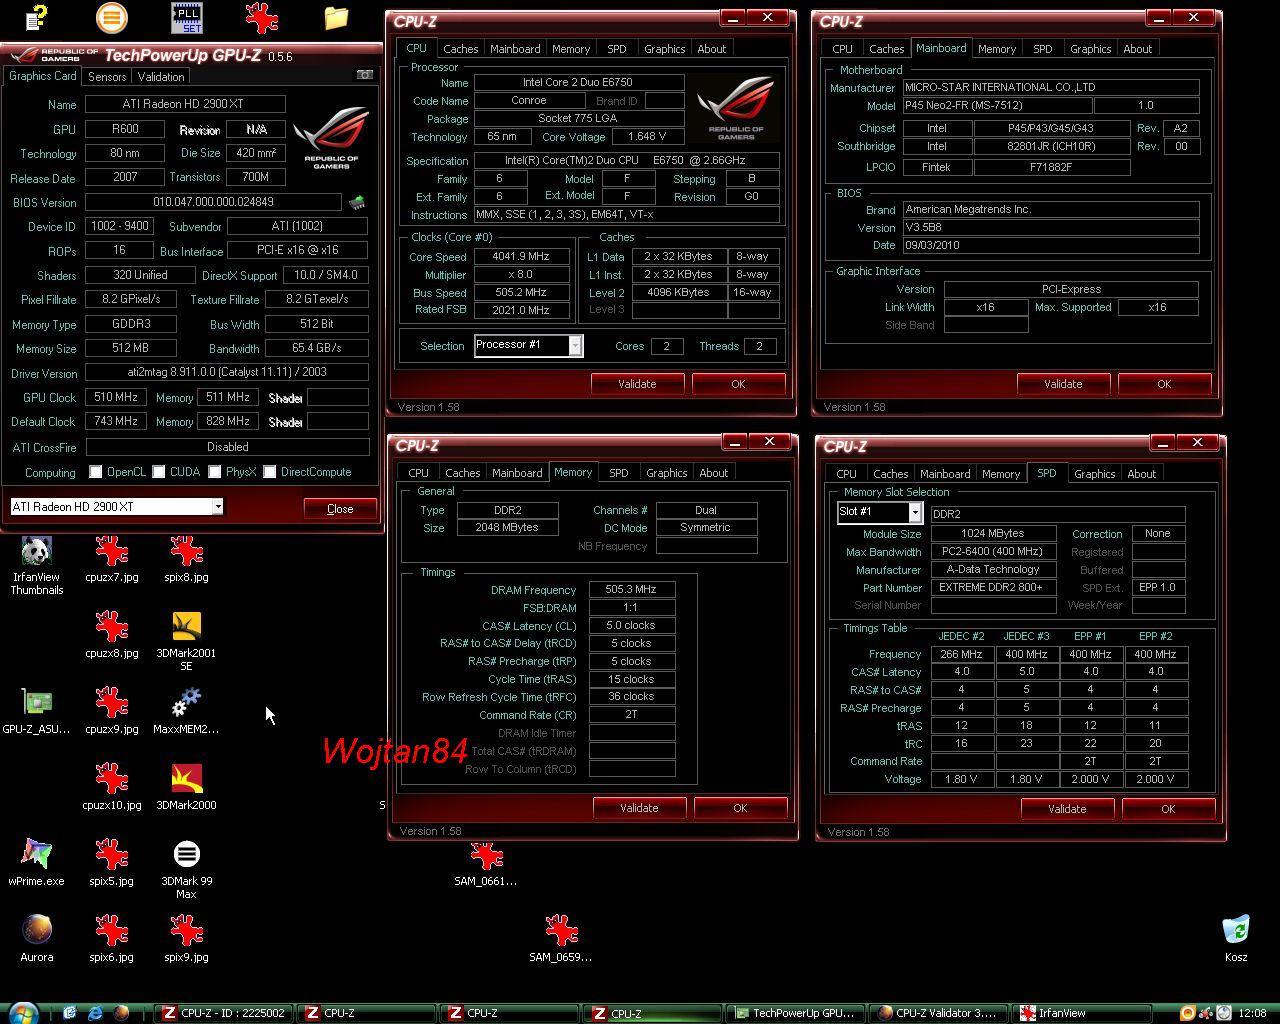Viewport: 1280px width, 1024px height.
Task: Switch to CPU-Z Validator taskbar item
Action: point(938,1013)
